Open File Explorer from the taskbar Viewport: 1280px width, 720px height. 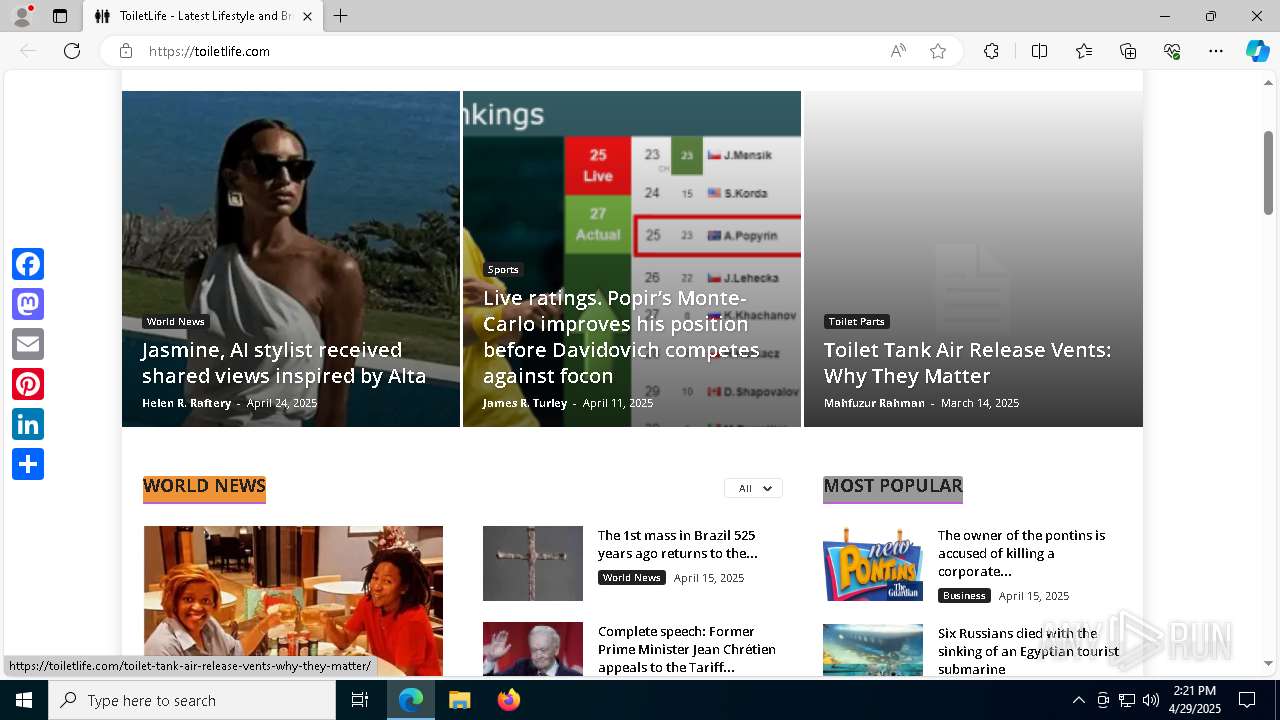tap(459, 700)
